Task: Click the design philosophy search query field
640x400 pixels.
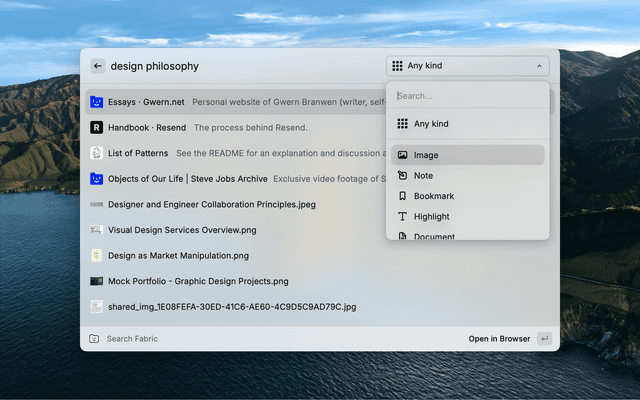Action: click(240, 66)
